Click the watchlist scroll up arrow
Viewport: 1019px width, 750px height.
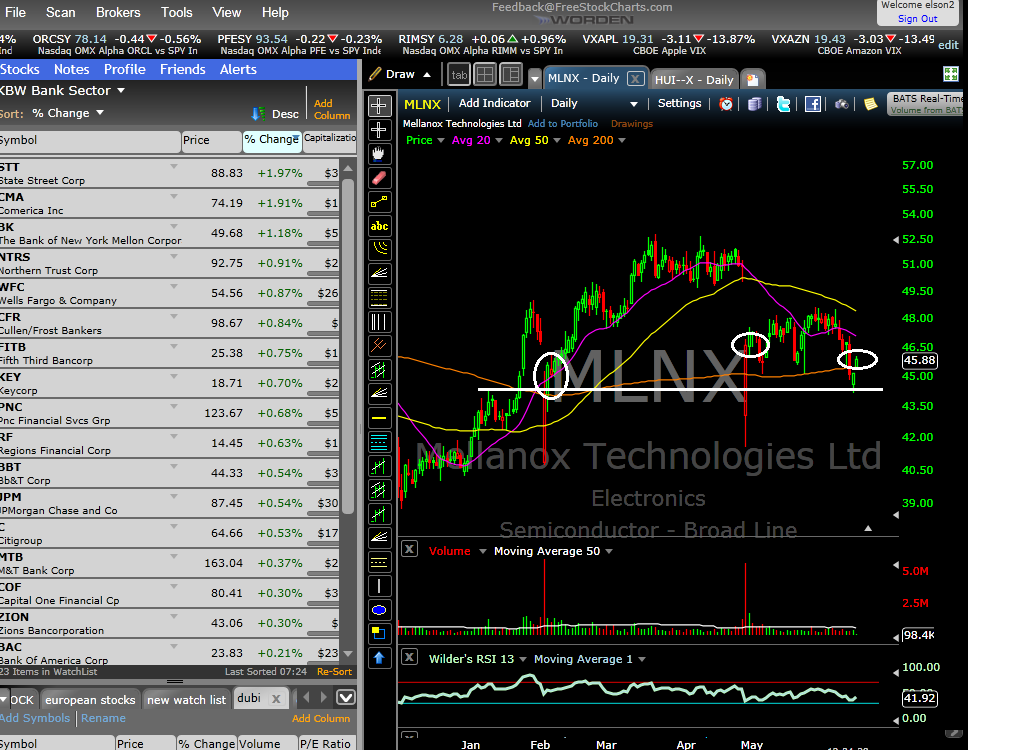click(x=348, y=168)
